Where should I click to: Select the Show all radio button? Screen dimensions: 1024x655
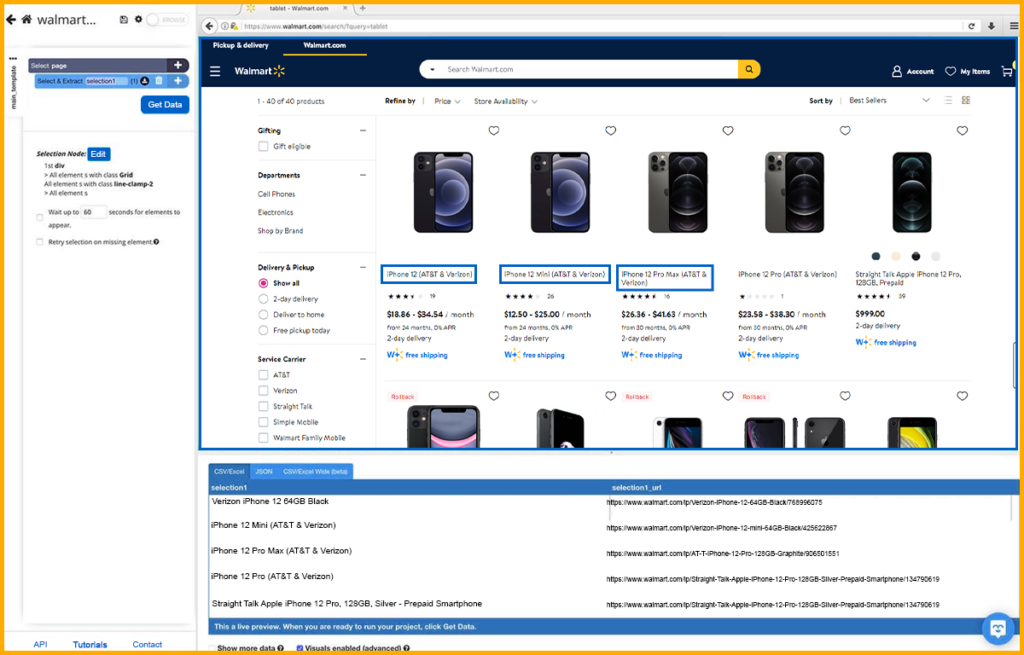263,283
